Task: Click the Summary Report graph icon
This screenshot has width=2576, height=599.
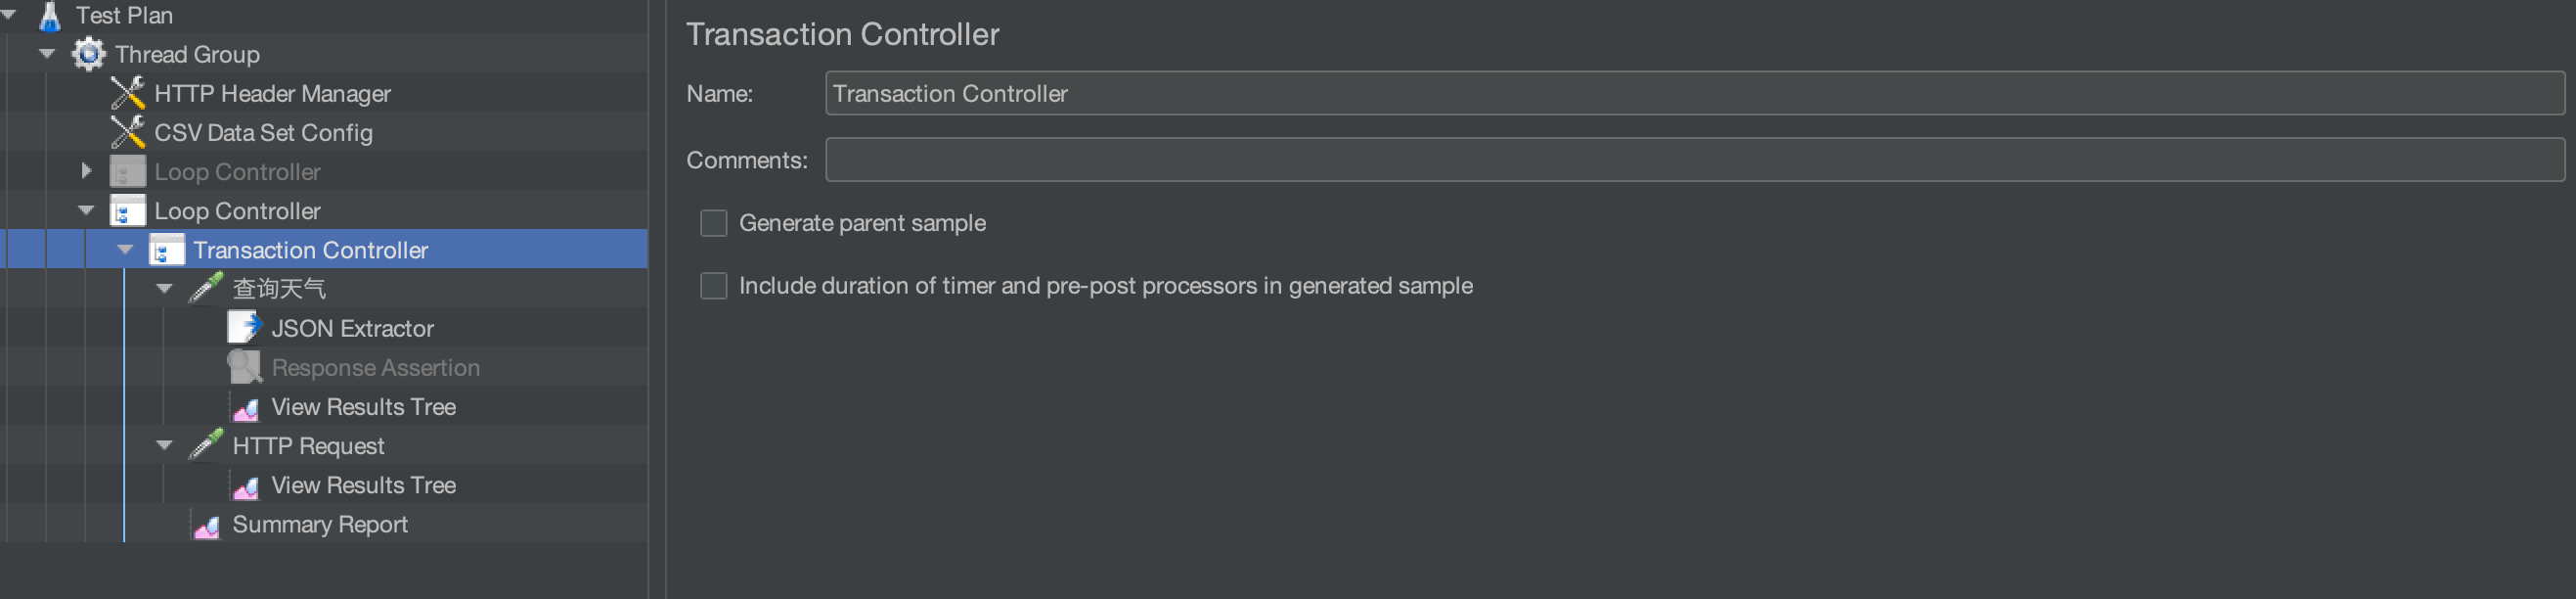Action: click(x=206, y=525)
